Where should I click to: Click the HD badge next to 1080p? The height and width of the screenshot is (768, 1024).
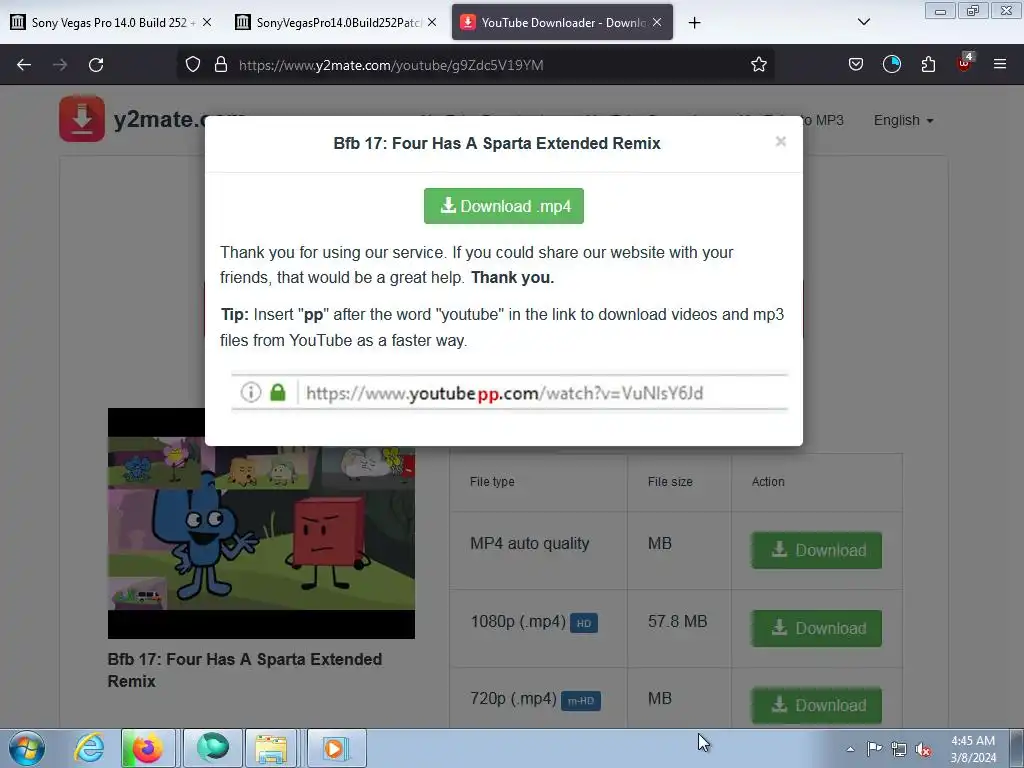584,623
